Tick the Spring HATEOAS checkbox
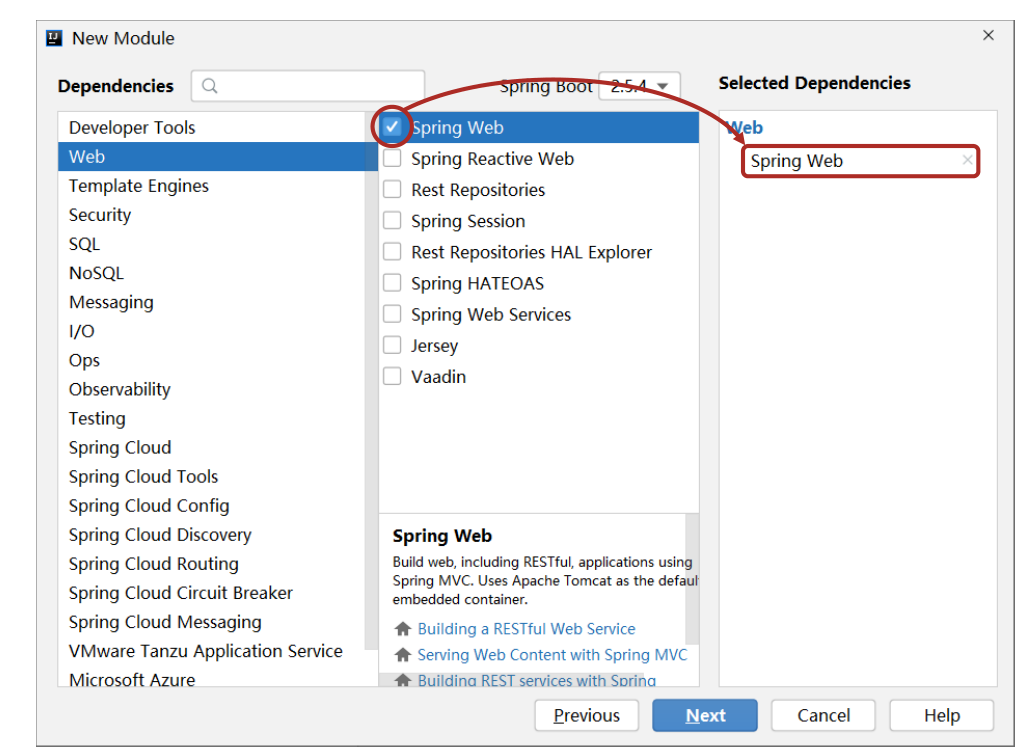Screen dimensions: 1021x747 coord(392,283)
